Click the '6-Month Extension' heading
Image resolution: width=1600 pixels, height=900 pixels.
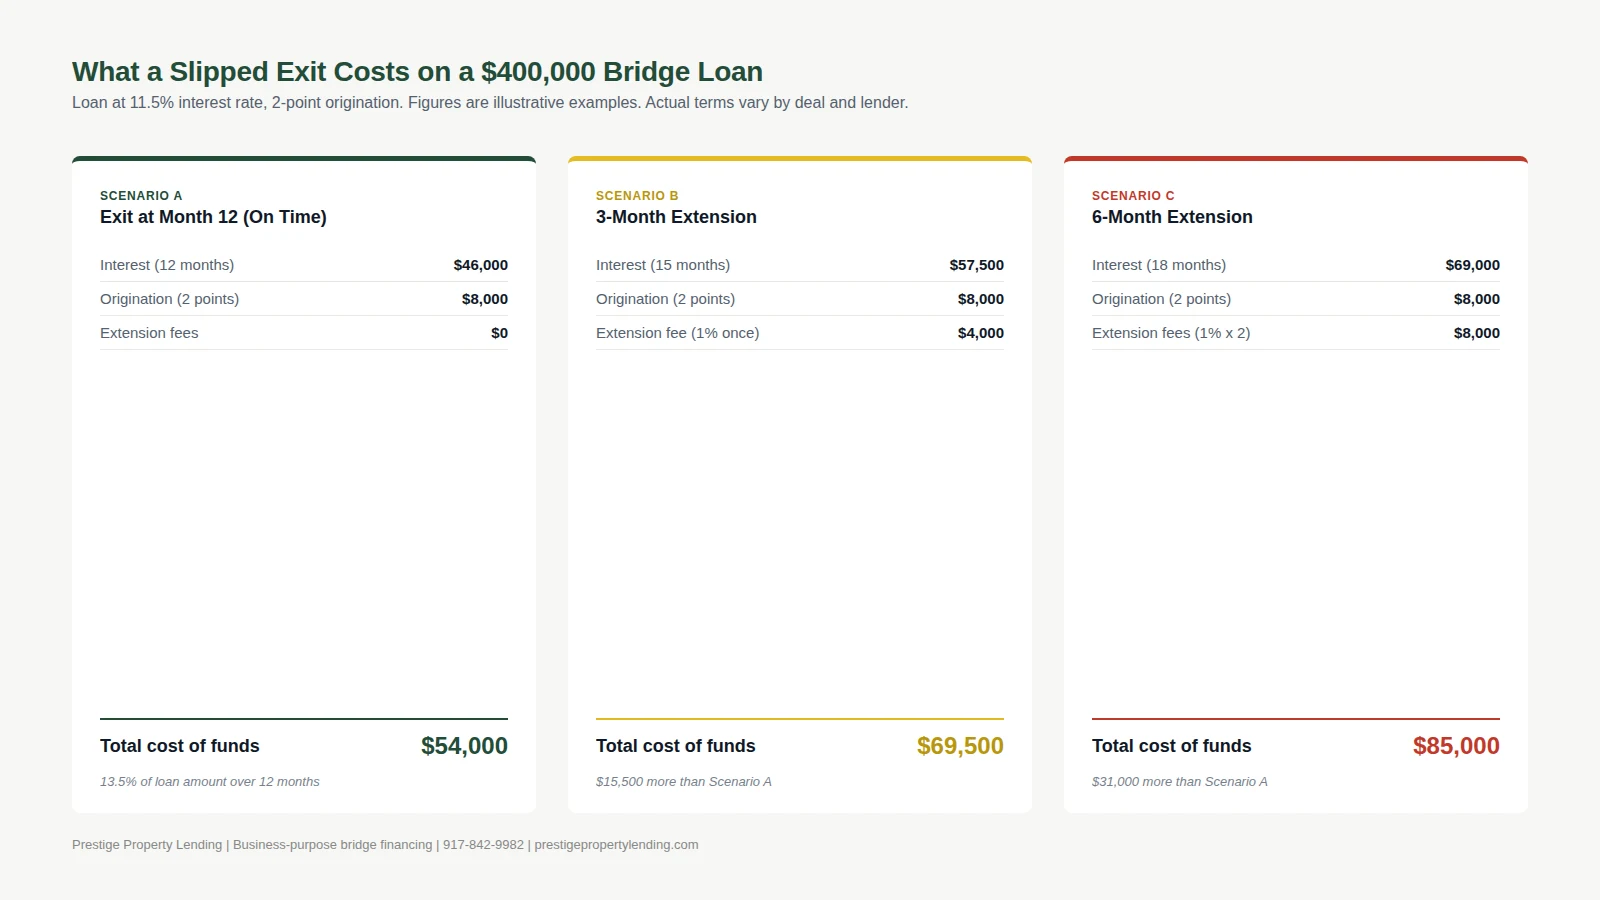tap(1172, 217)
